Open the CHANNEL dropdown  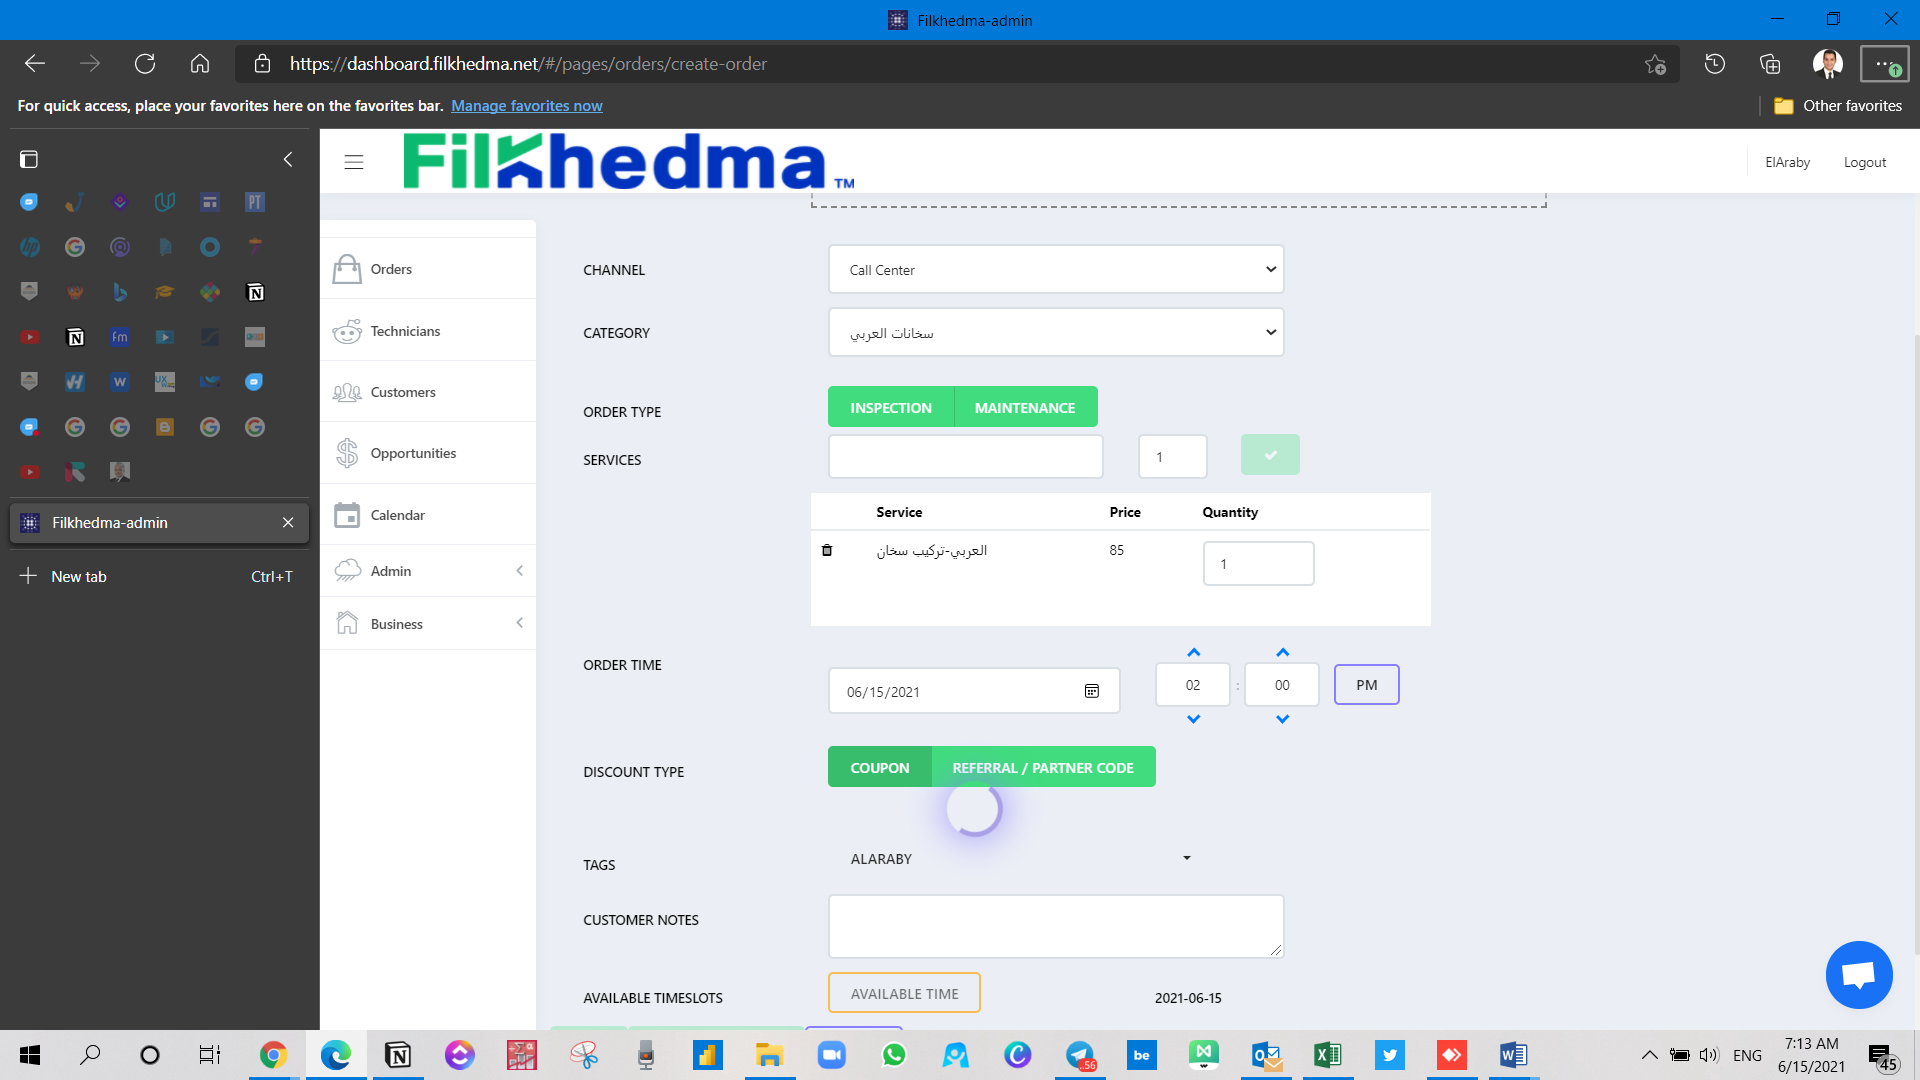click(1055, 270)
